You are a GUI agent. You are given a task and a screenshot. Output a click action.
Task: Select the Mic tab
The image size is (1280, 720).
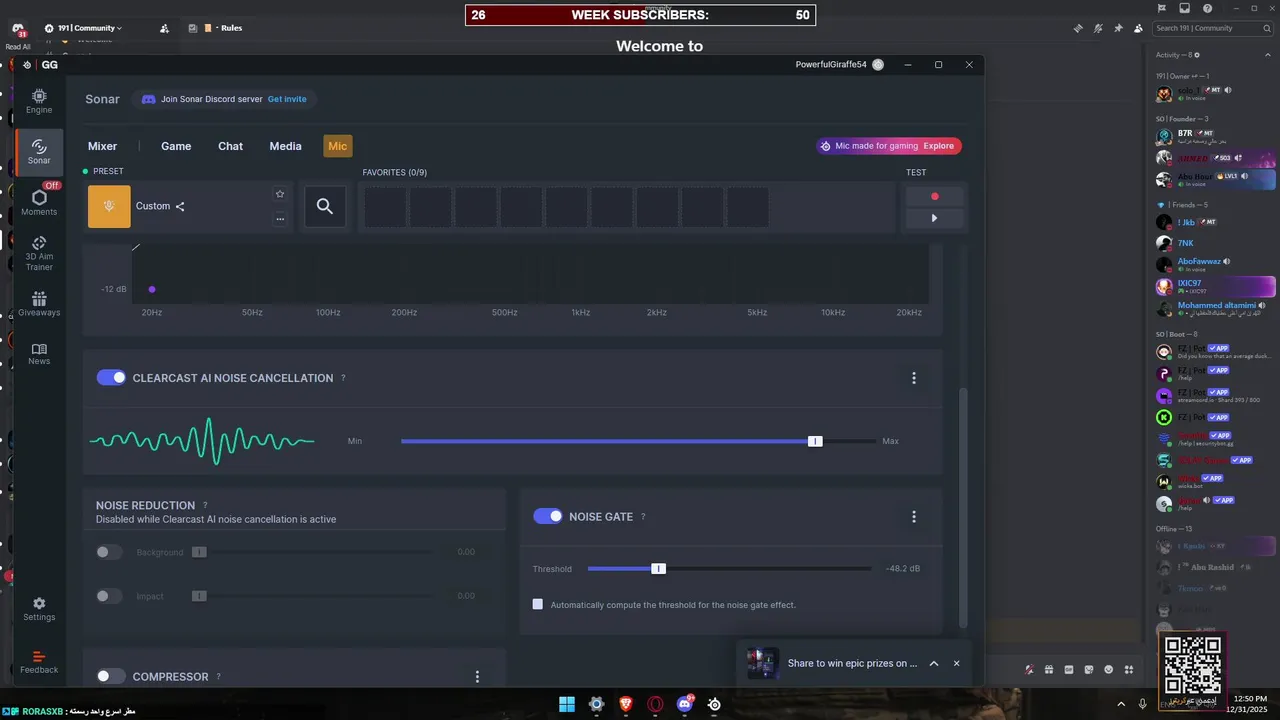(338, 146)
